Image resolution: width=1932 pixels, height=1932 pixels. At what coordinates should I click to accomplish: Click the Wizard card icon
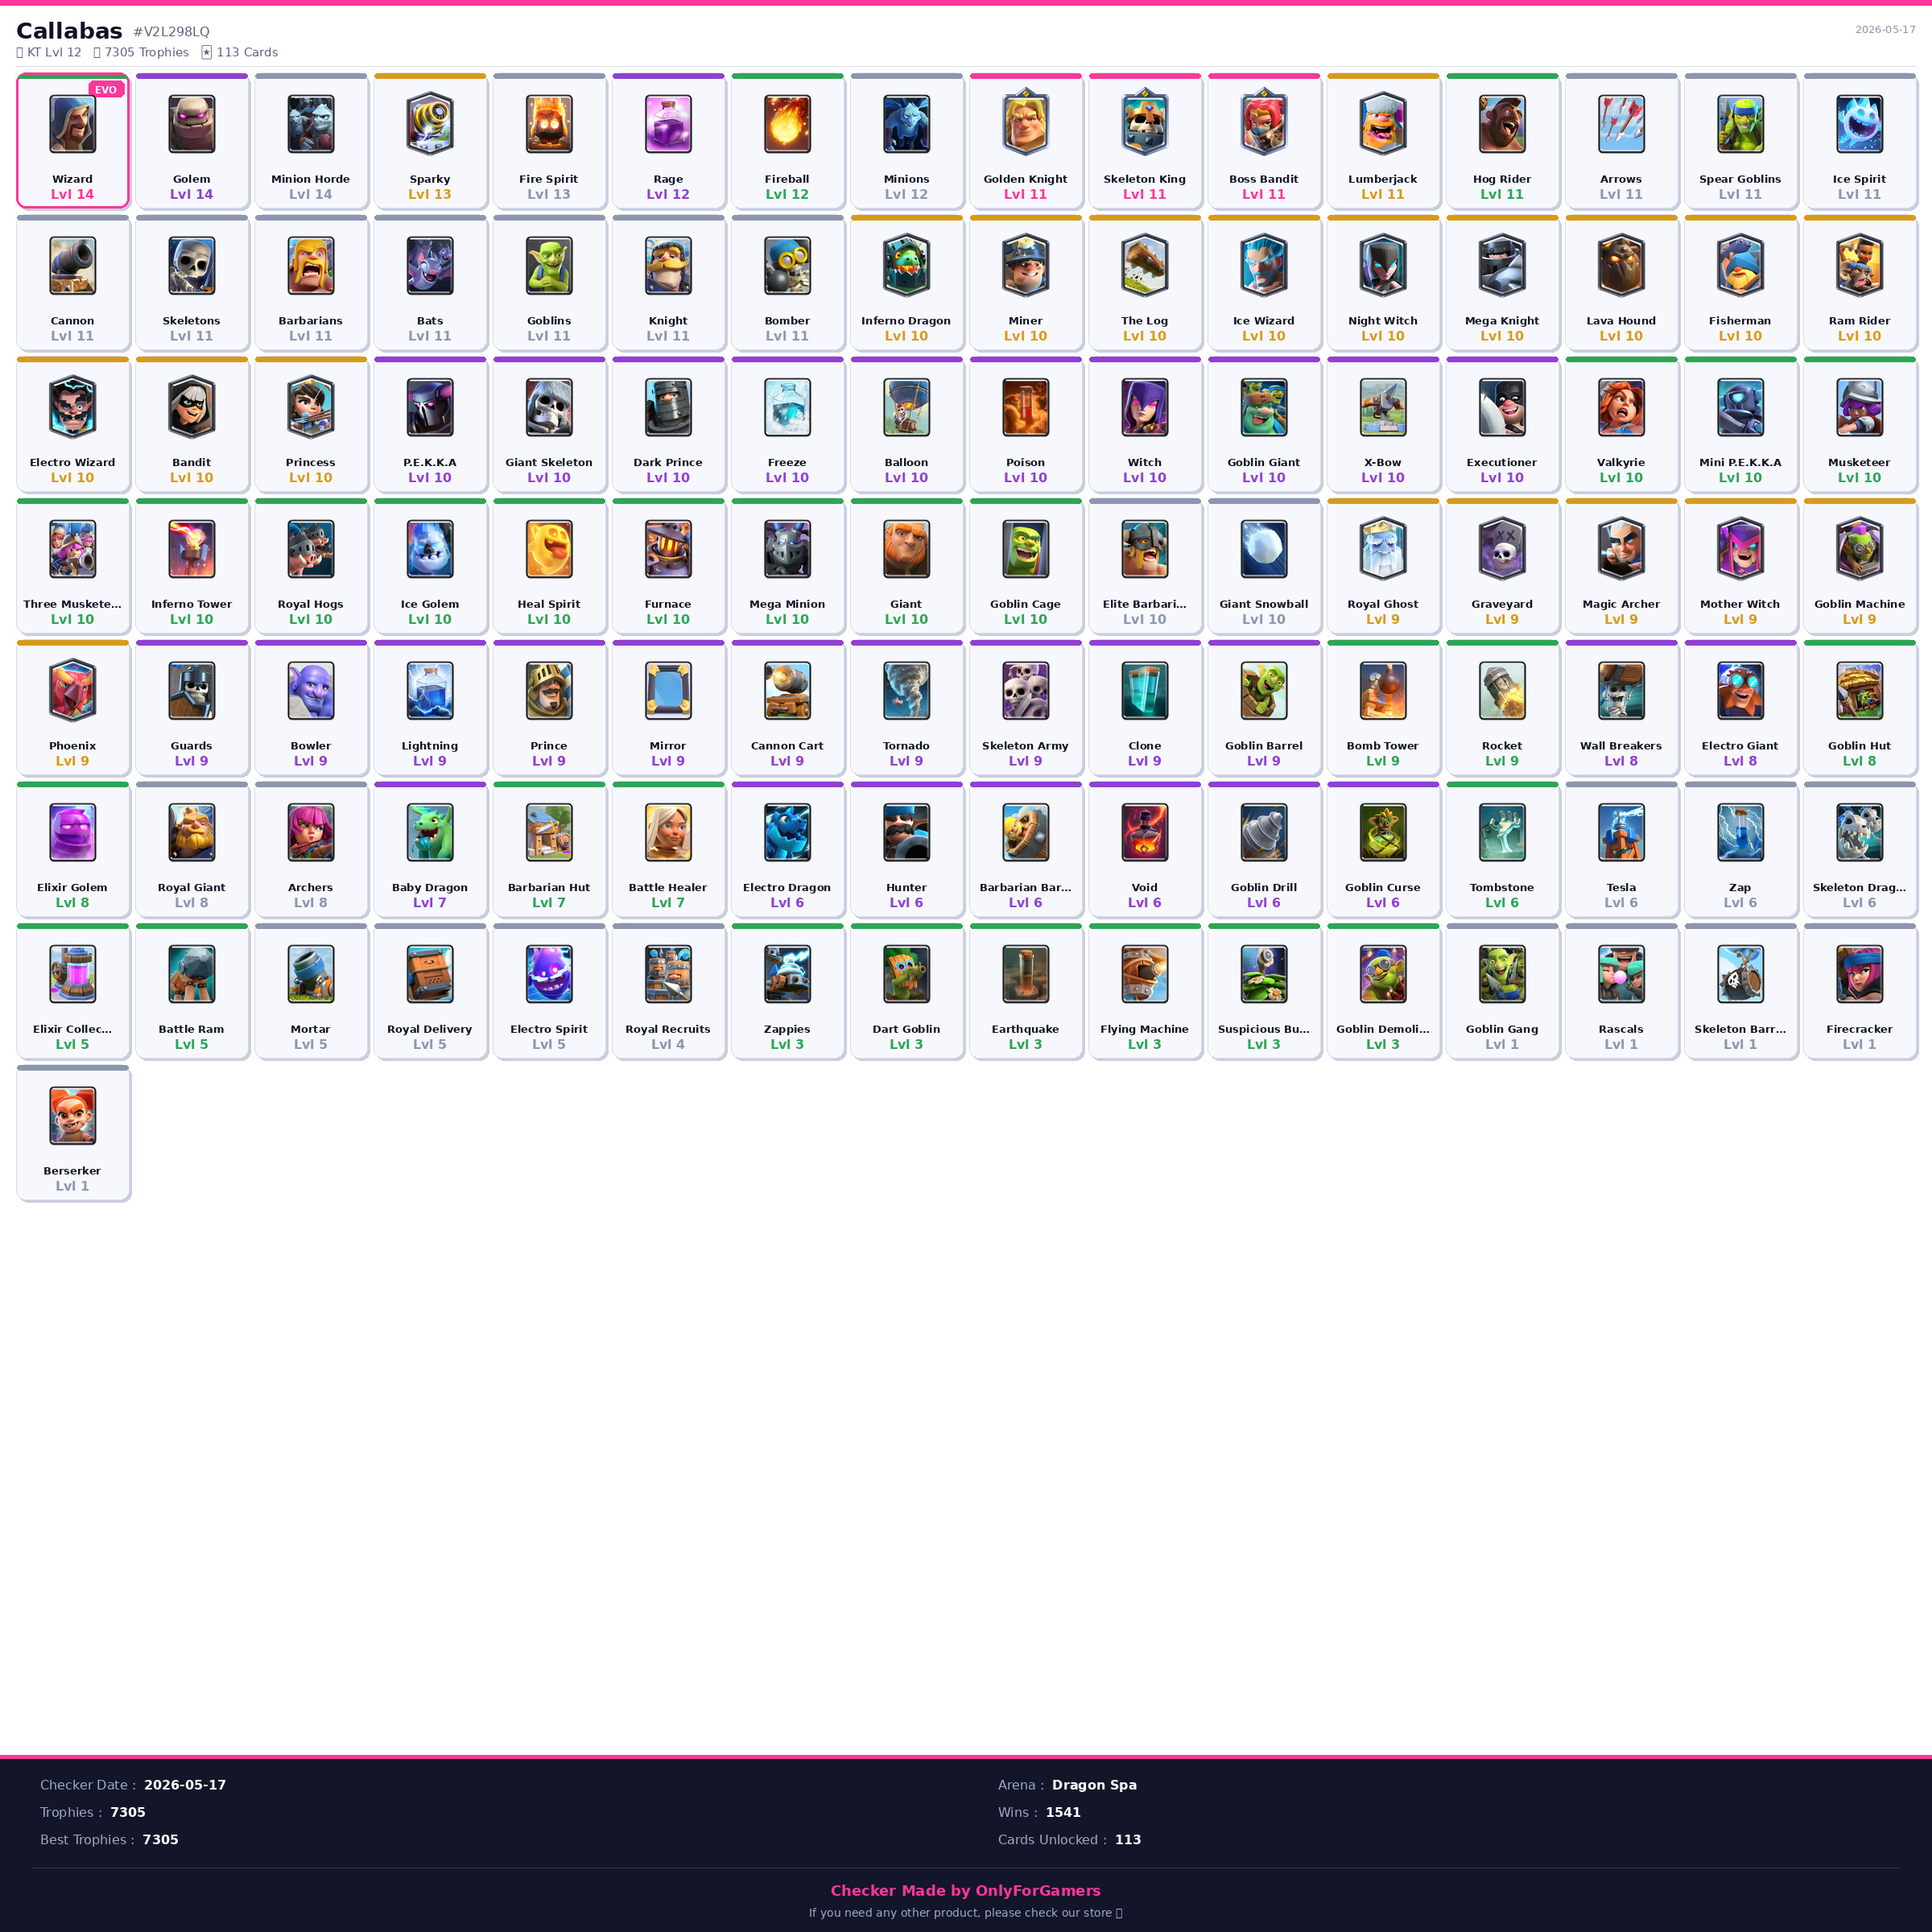(72, 124)
